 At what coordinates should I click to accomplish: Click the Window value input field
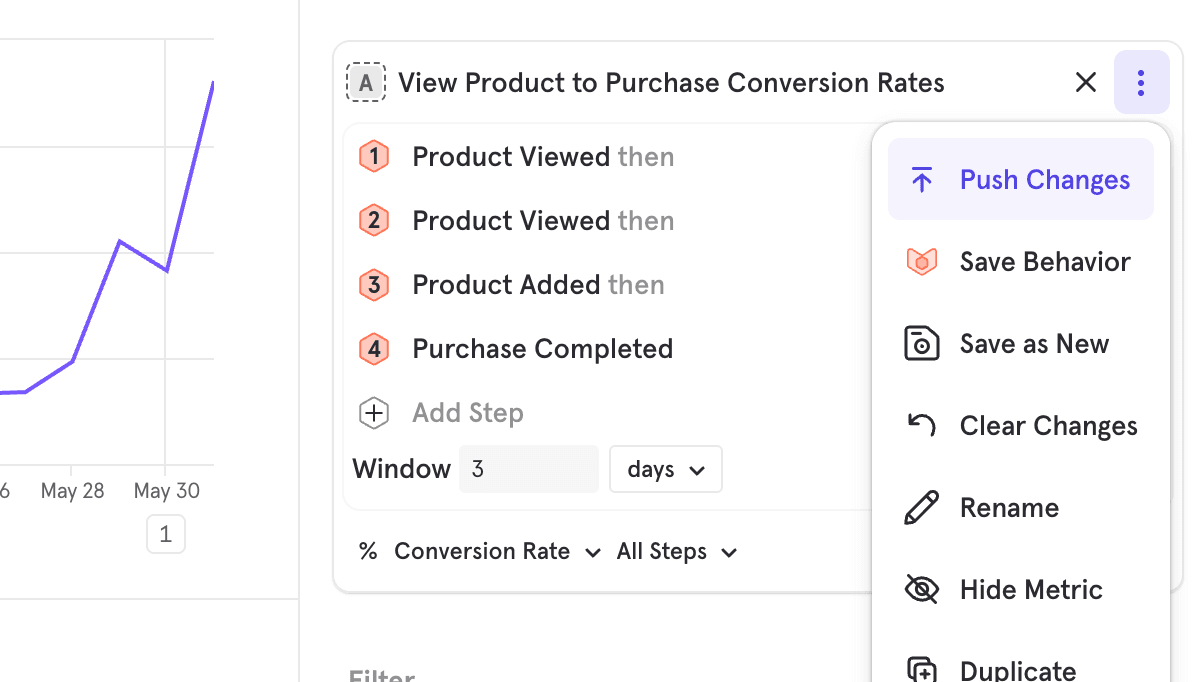(528, 469)
